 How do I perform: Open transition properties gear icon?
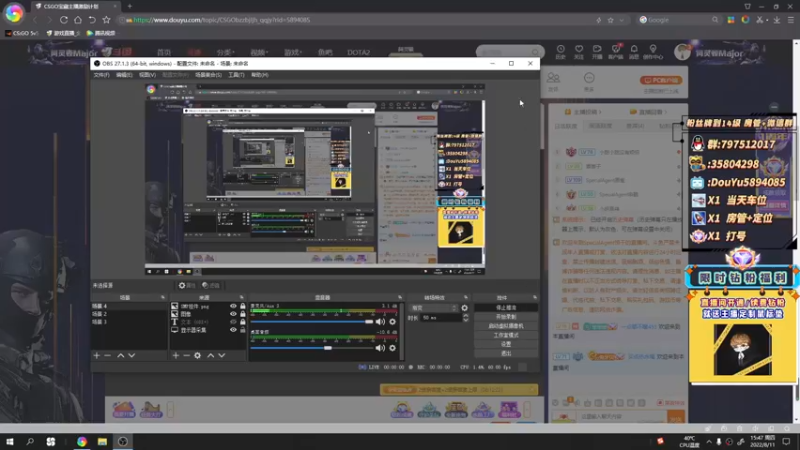click(464, 308)
